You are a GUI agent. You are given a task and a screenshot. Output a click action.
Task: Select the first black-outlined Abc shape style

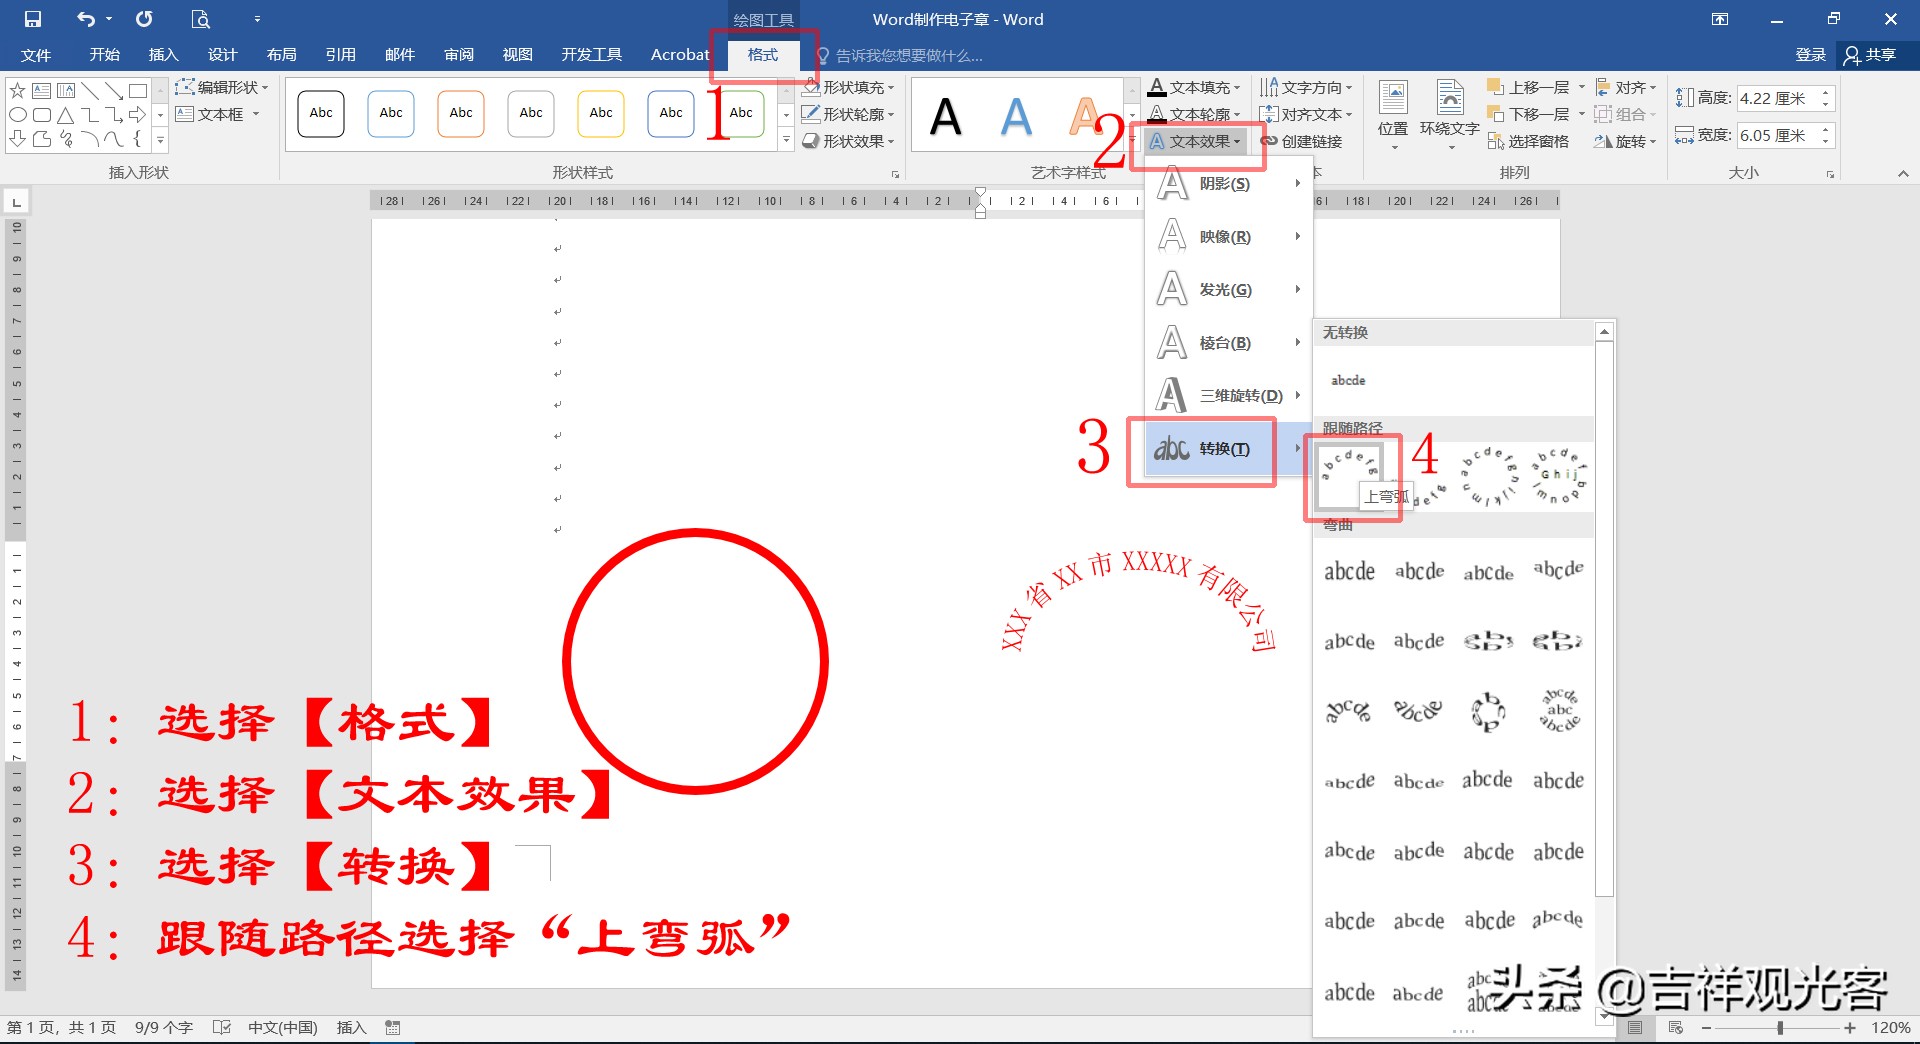tap(321, 113)
